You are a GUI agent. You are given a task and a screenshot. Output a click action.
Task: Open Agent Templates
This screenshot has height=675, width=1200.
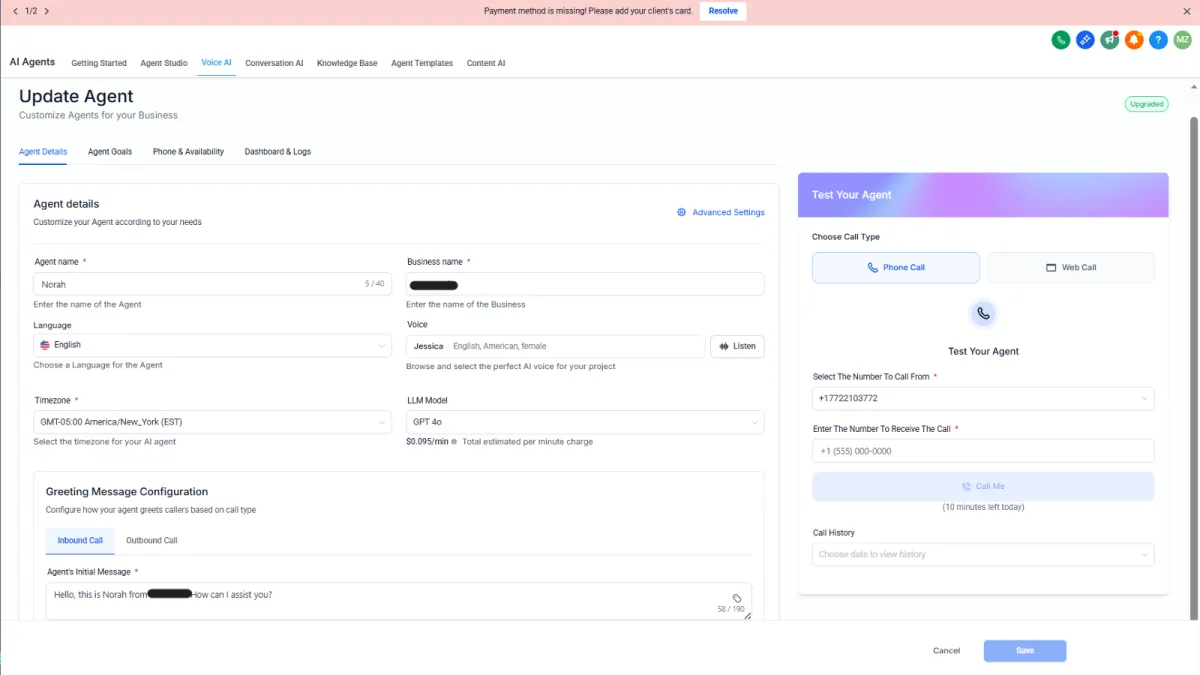422,63
